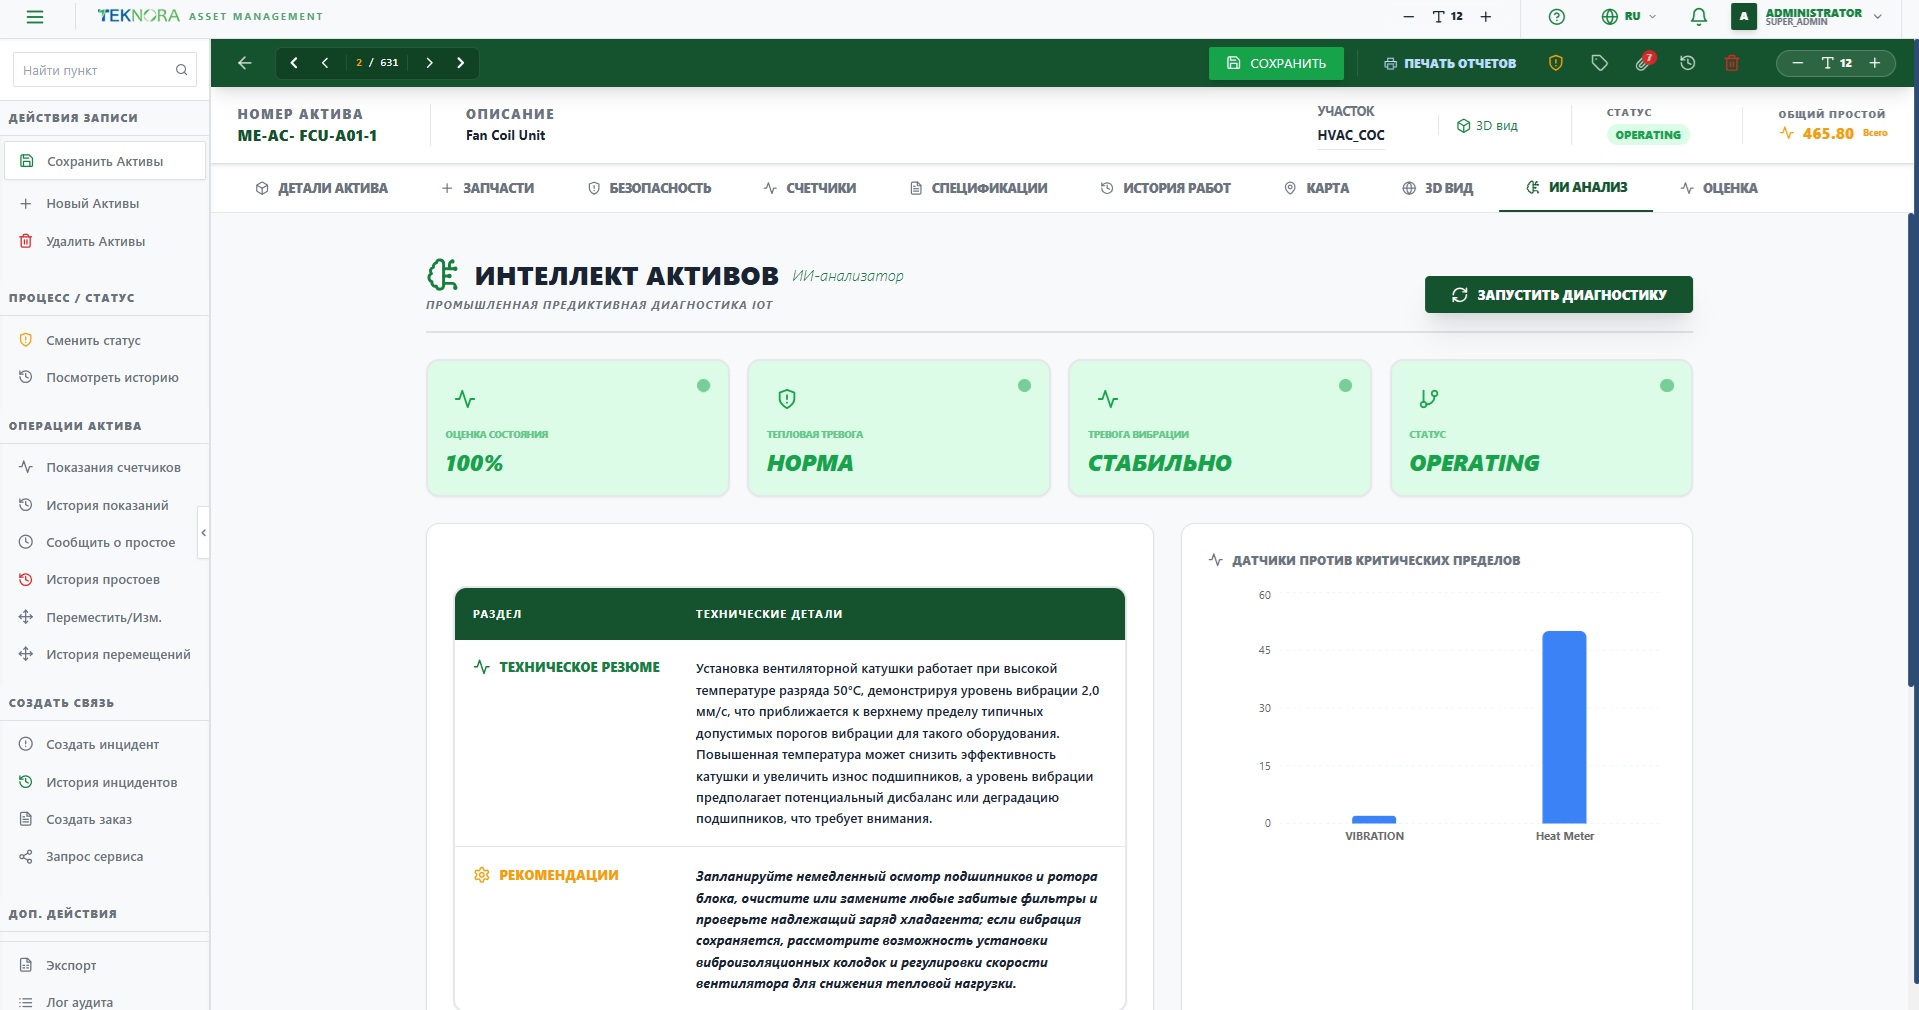Open the hamburger menu
Image resolution: width=1919 pixels, height=1010 pixels.
[35, 17]
